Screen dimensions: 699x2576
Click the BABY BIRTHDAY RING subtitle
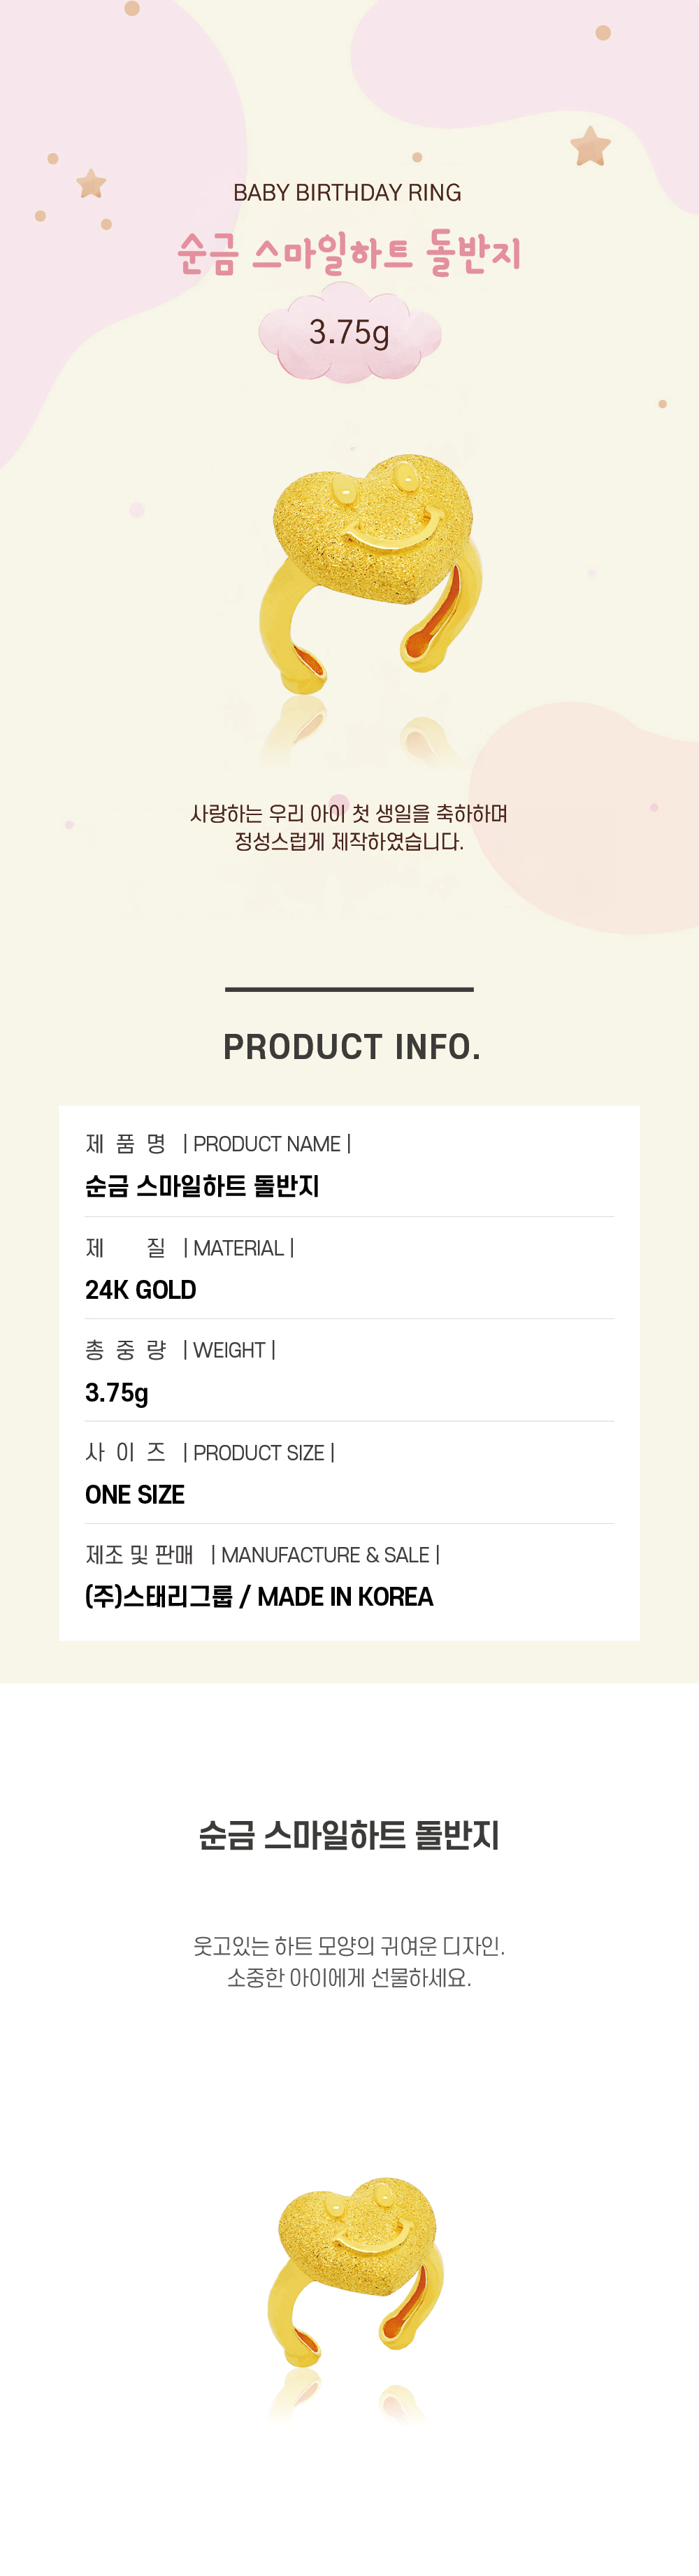[347, 193]
